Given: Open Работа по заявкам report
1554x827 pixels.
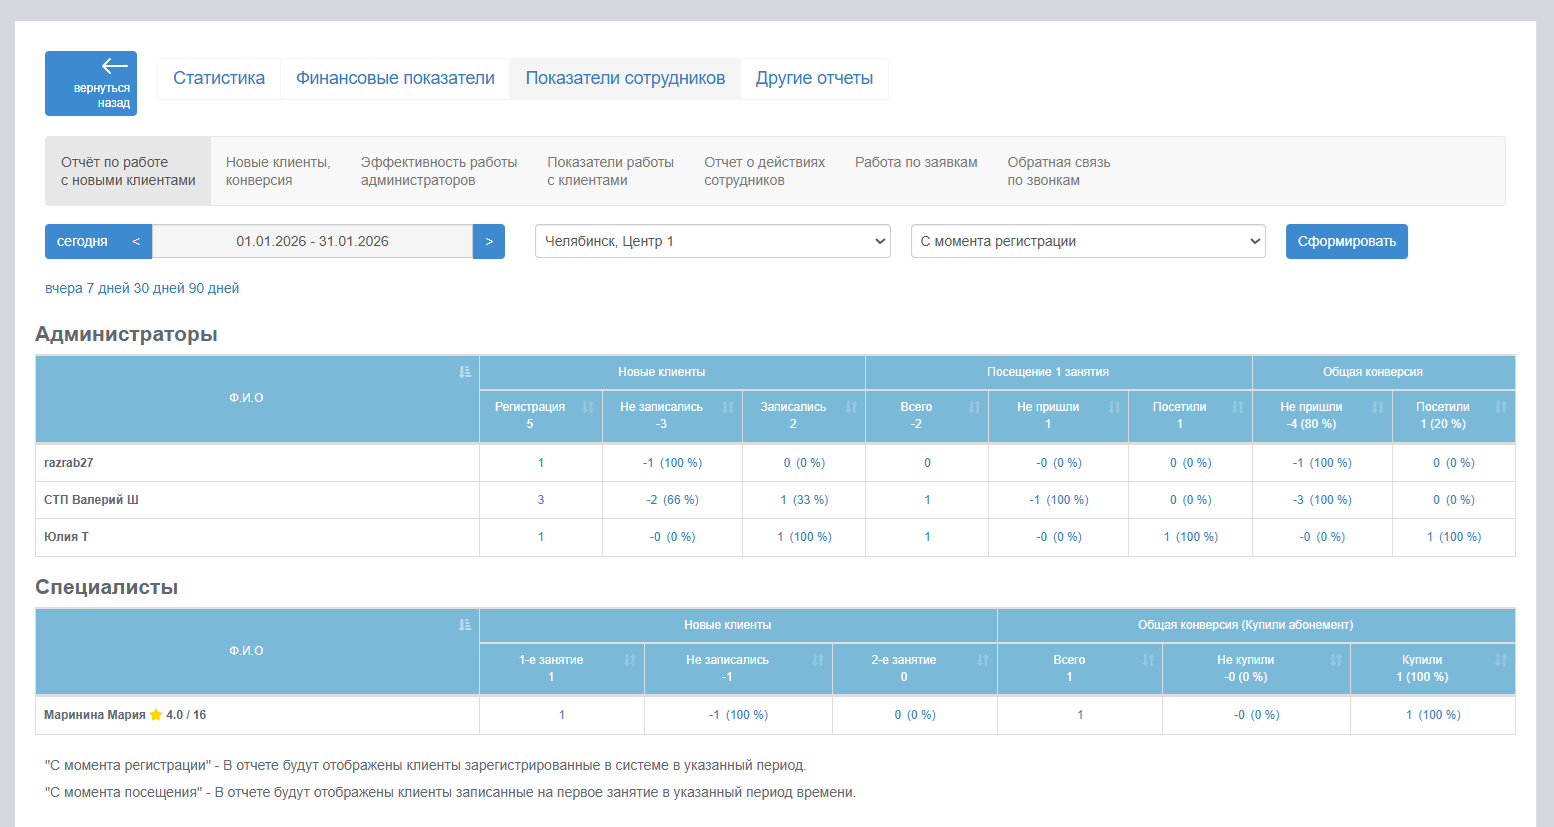Looking at the screenshot, I should (x=916, y=162).
